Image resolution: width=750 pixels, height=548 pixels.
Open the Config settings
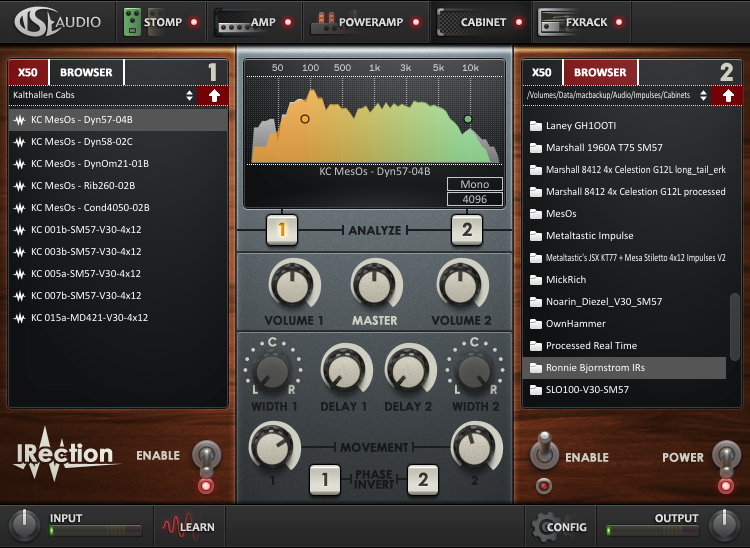point(560,527)
